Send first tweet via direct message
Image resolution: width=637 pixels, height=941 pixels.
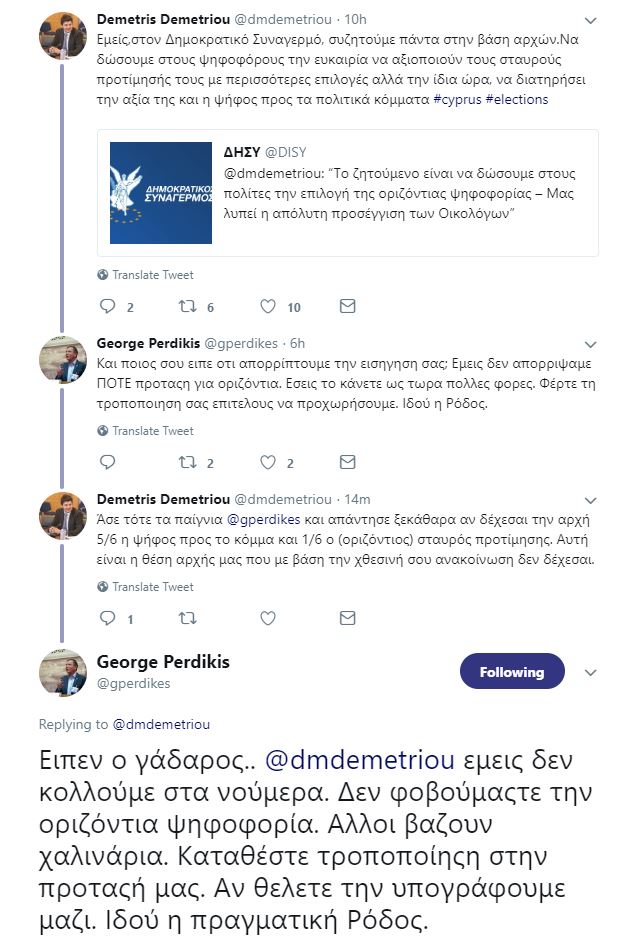tap(347, 307)
